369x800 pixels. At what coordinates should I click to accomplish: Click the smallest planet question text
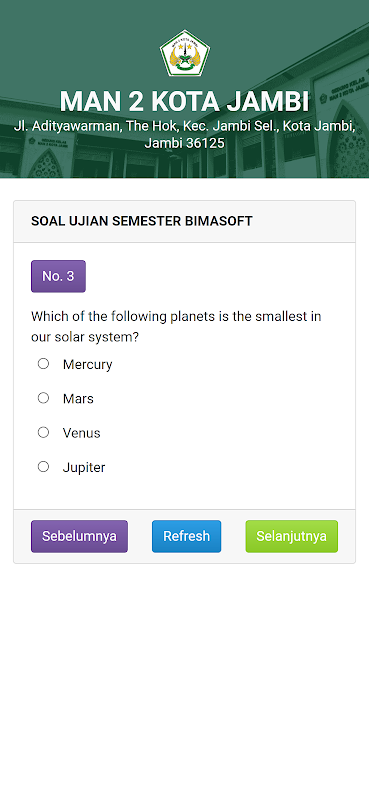coord(176,327)
